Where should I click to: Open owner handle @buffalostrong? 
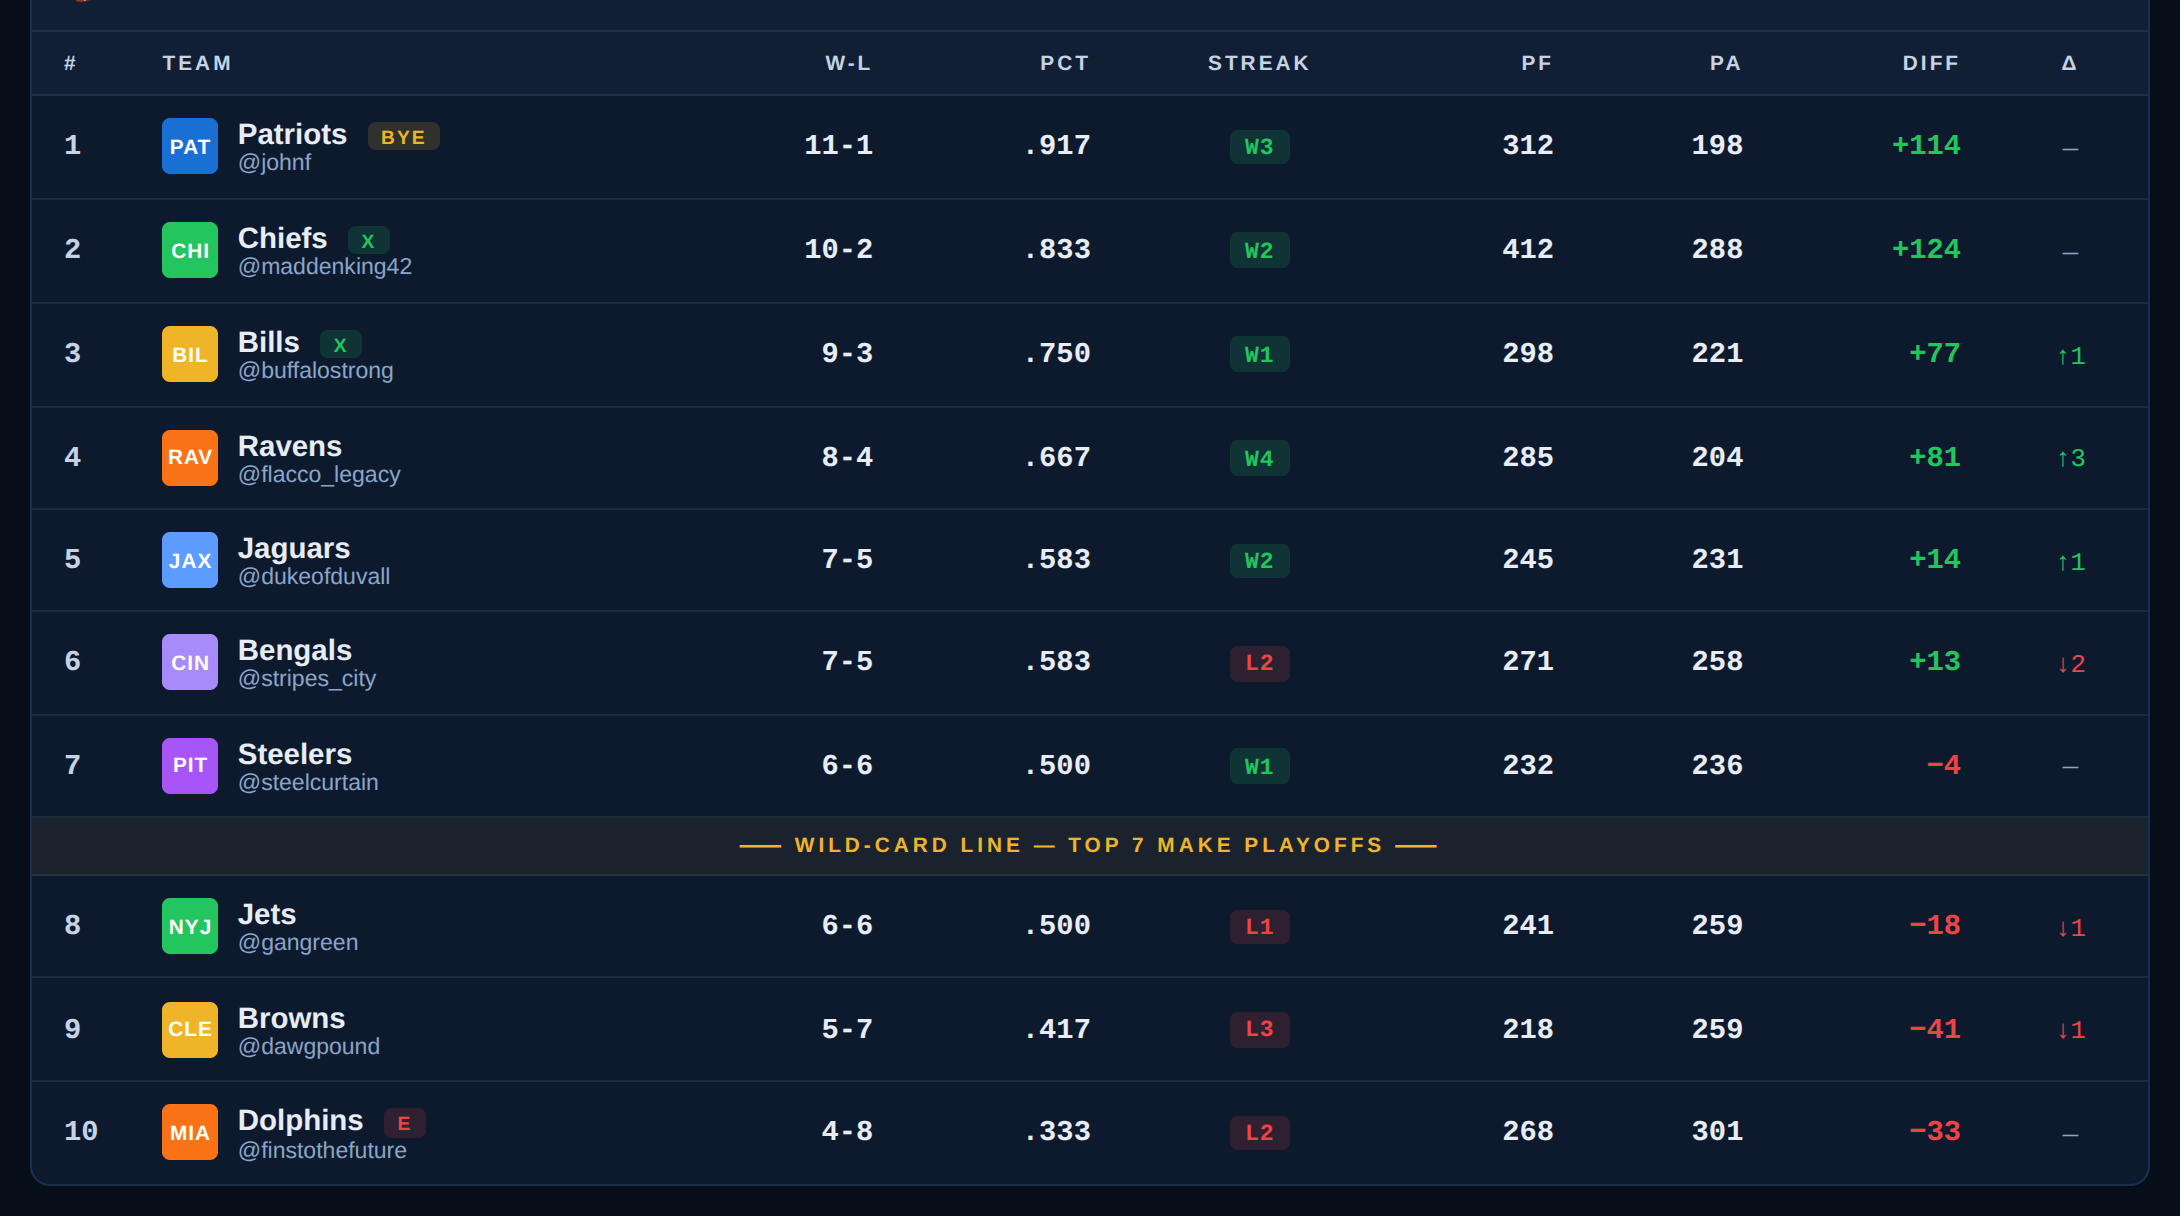pos(316,371)
